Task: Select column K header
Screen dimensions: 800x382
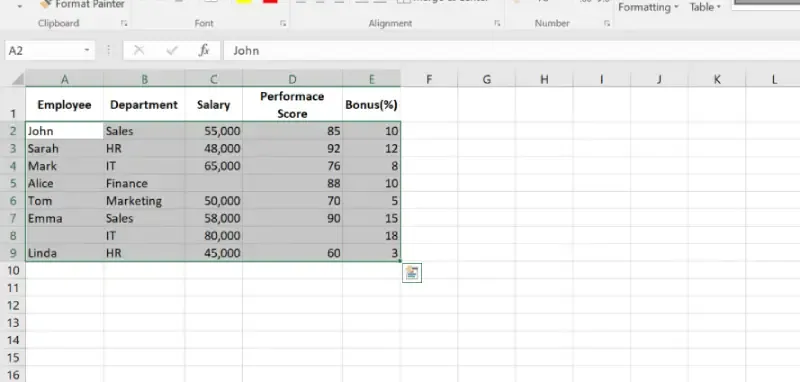Action: point(717,79)
